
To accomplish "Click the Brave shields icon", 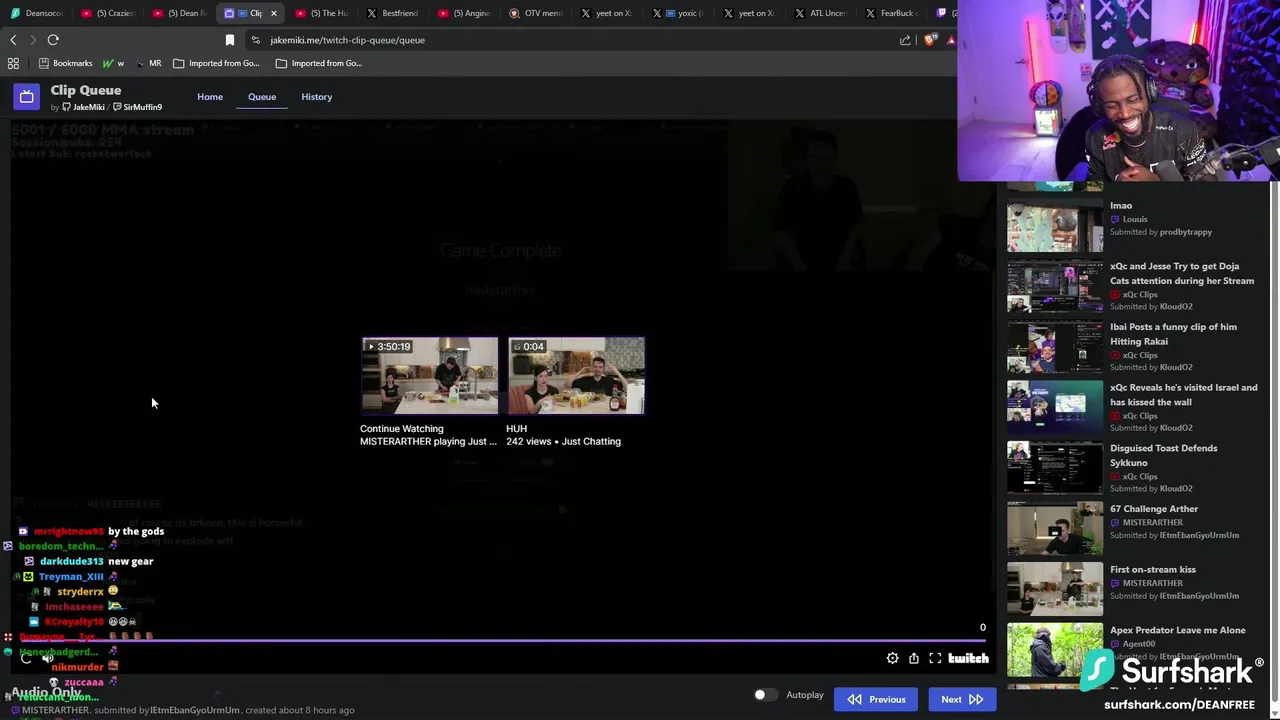I will click(931, 40).
